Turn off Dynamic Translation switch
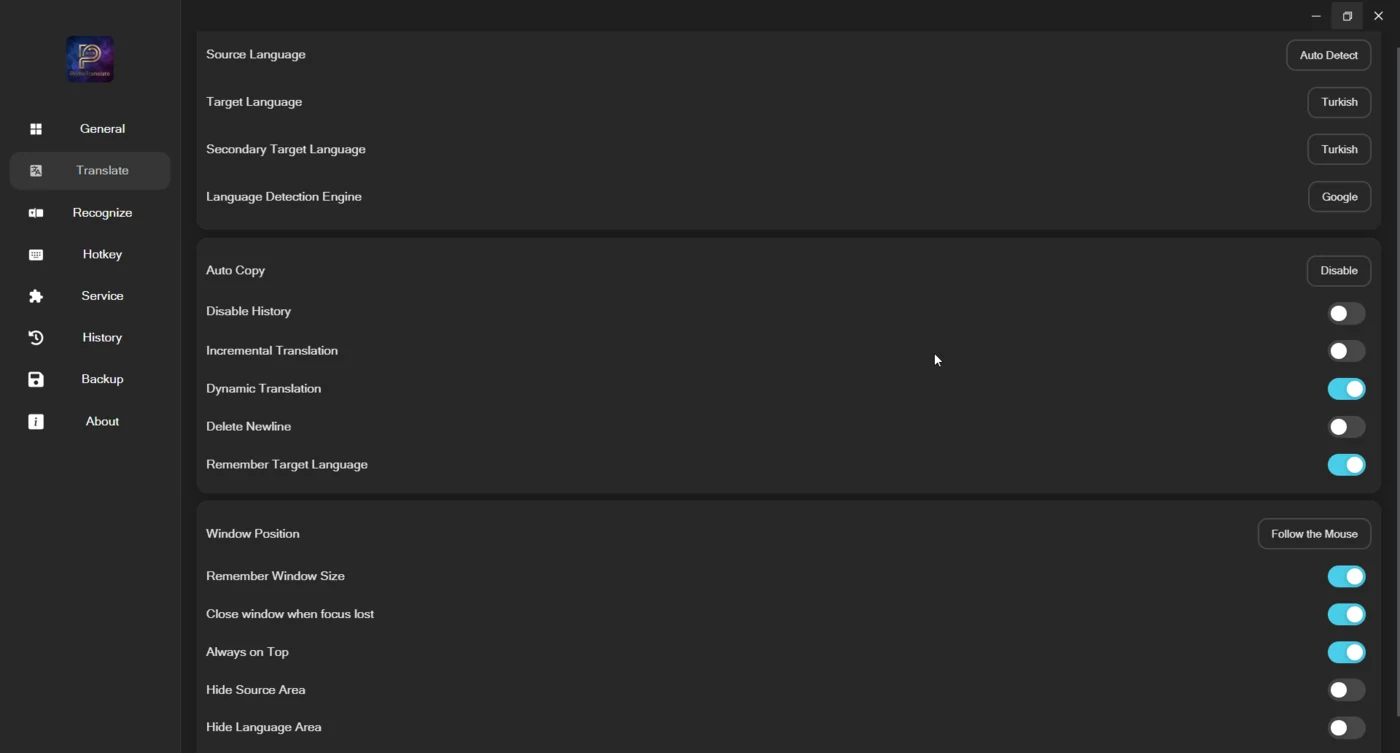This screenshot has height=753, width=1400. point(1346,389)
